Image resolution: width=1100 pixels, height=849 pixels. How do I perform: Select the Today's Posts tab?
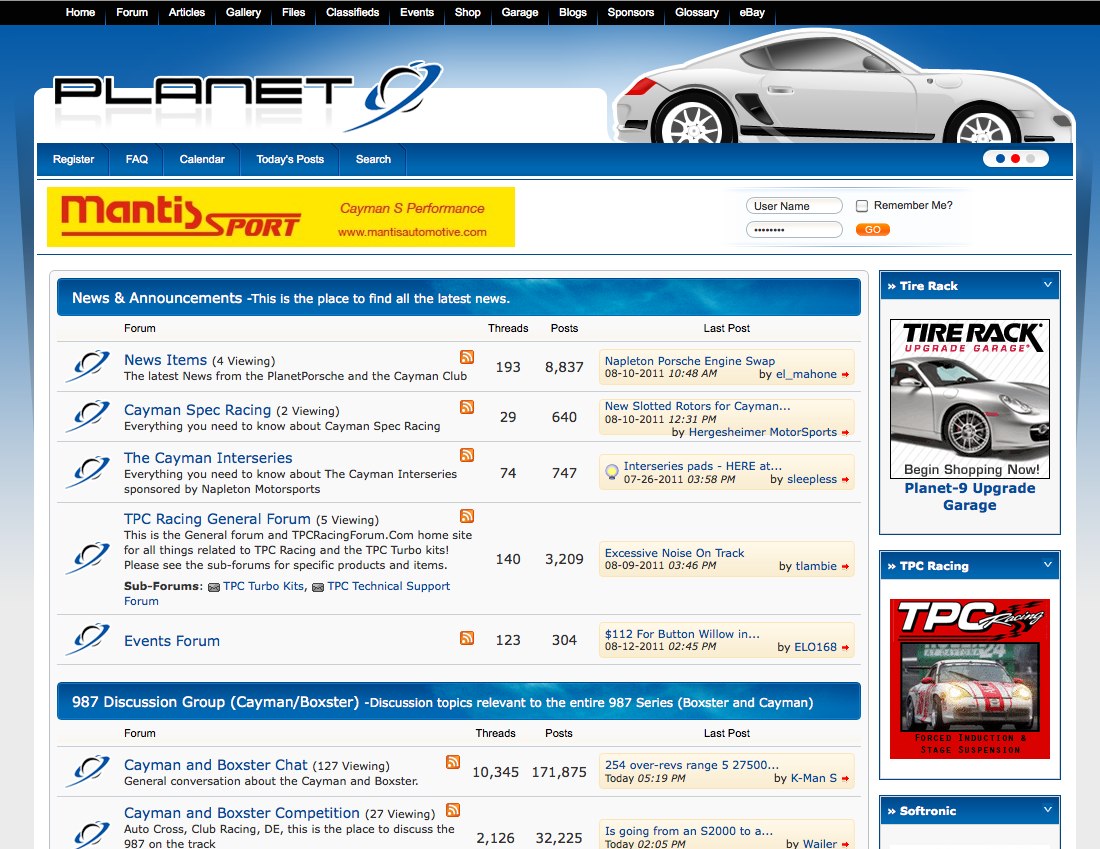click(x=290, y=159)
